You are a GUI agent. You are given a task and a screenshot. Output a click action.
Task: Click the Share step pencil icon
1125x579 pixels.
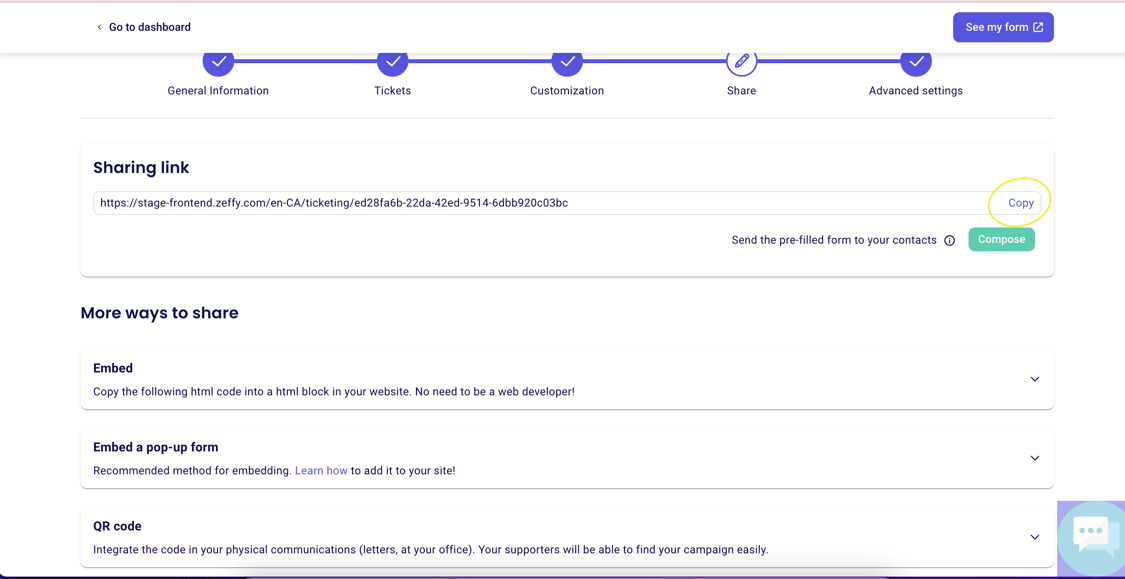[741, 63]
